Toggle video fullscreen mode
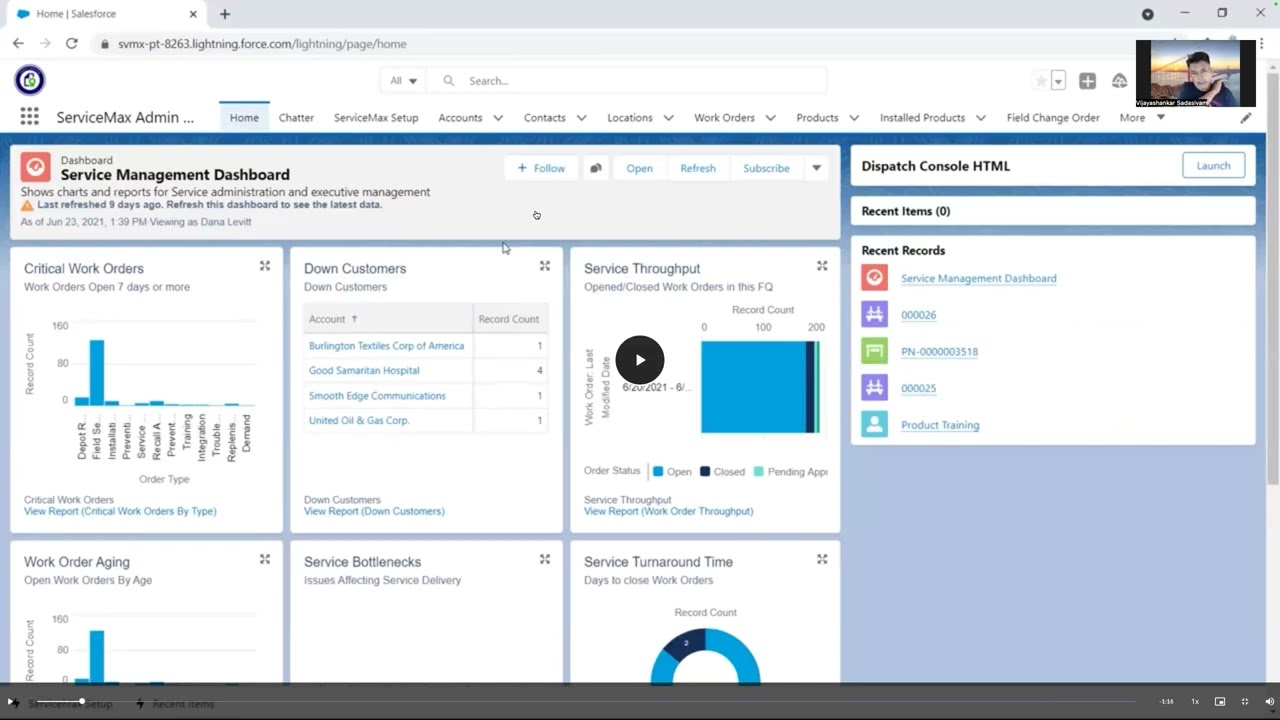The image size is (1280, 720). pos(1245,702)
